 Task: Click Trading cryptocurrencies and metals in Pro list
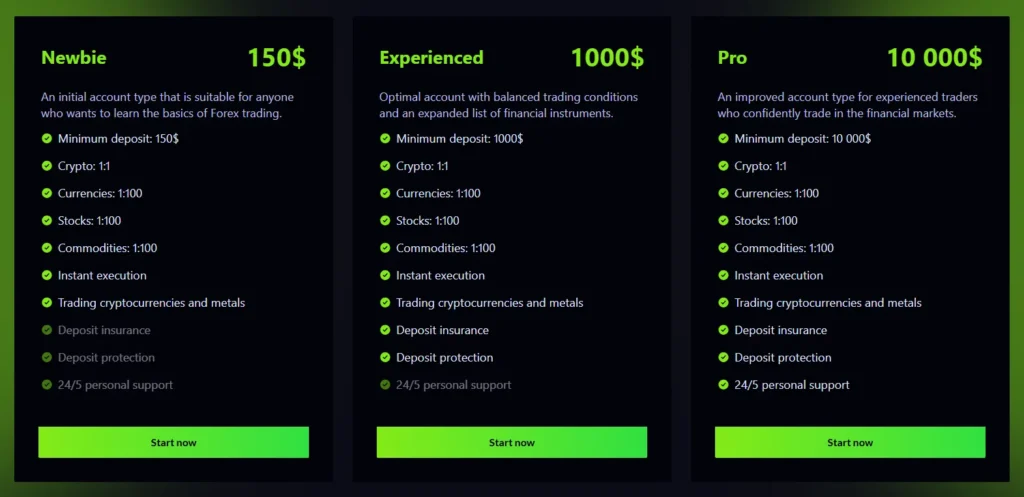point(827,303)
